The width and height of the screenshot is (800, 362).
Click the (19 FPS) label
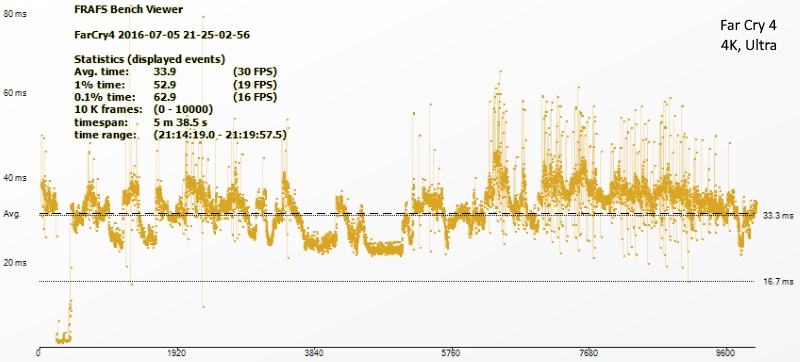tap(255, 84)
